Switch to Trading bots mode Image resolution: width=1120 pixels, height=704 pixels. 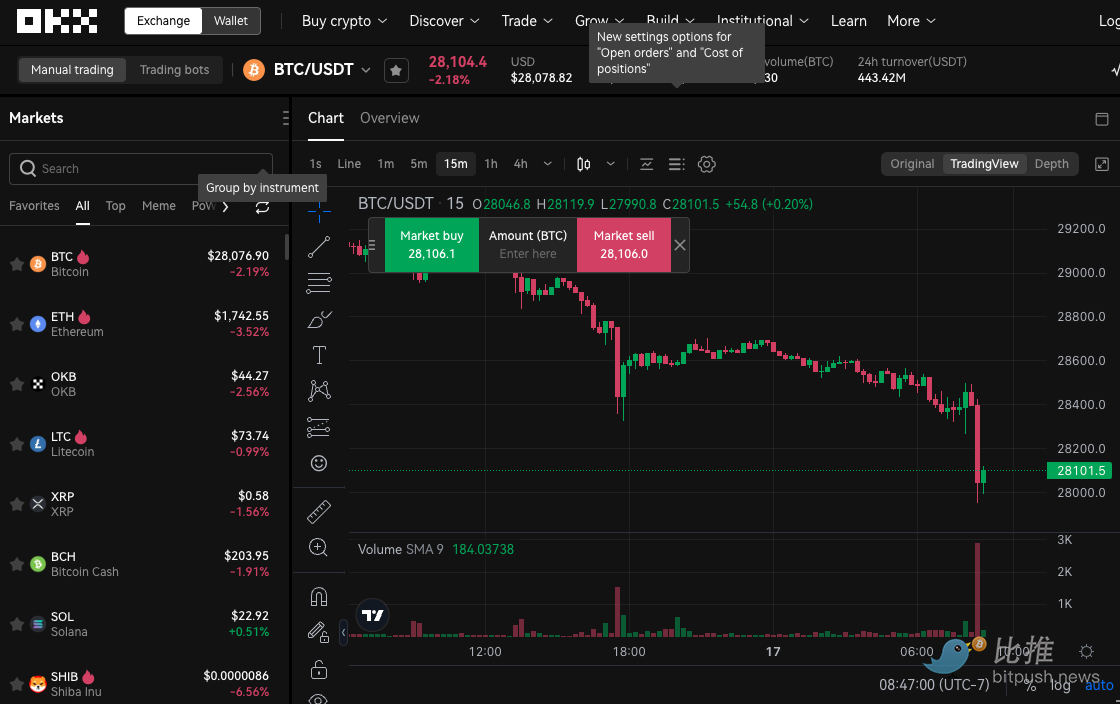[174, 70]
